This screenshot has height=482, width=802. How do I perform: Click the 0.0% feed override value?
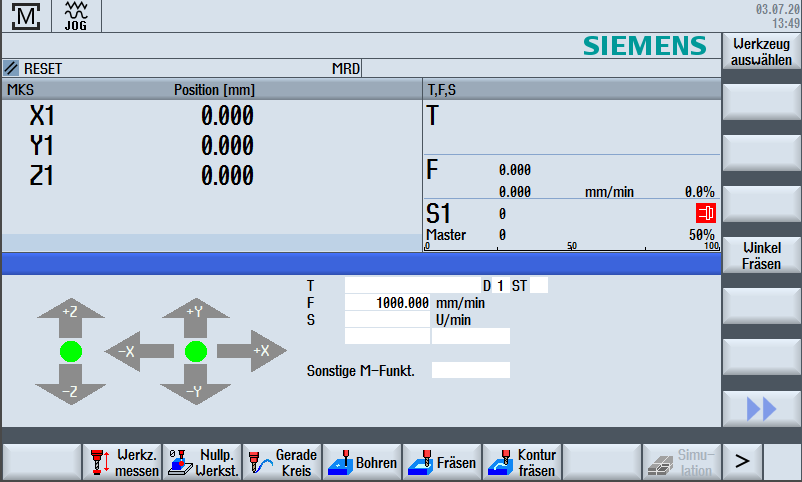pyautogui.click(x=700, y=192)
